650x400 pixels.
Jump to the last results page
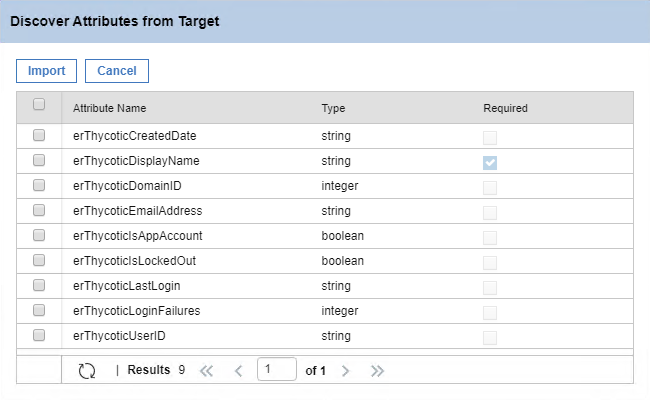(377, 371)
